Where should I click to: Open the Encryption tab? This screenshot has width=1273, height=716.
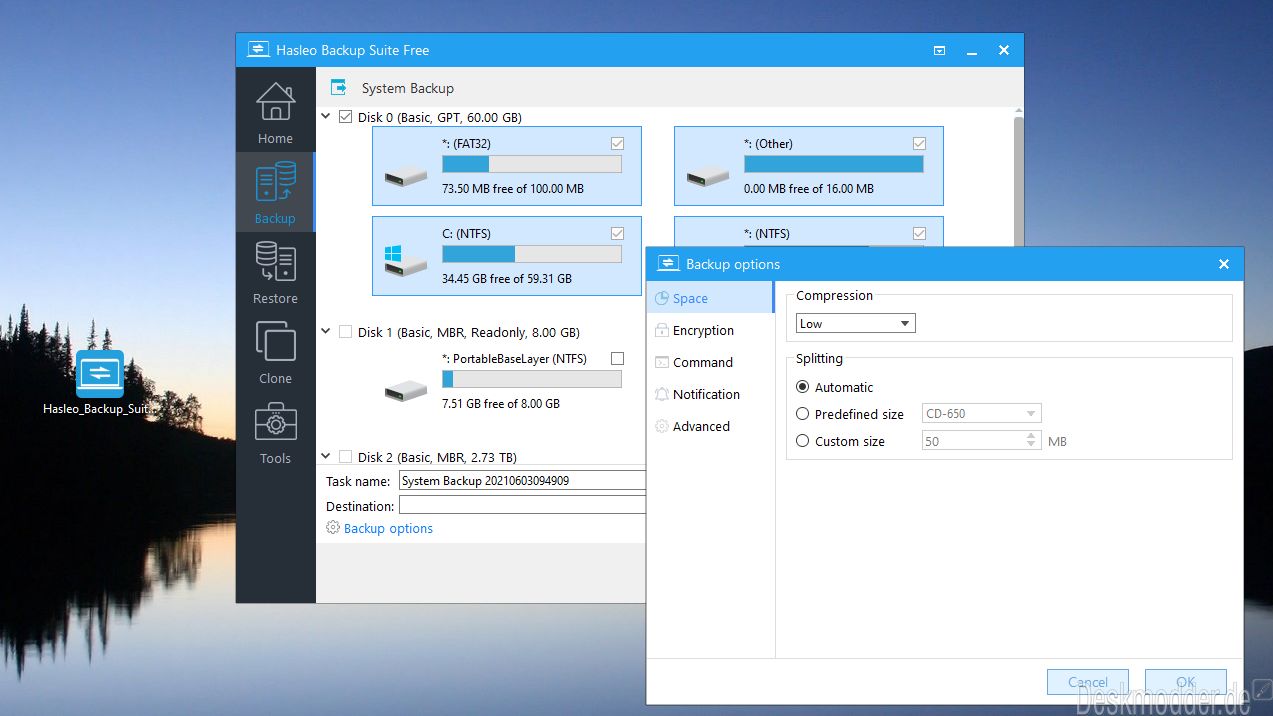(710, 330)
